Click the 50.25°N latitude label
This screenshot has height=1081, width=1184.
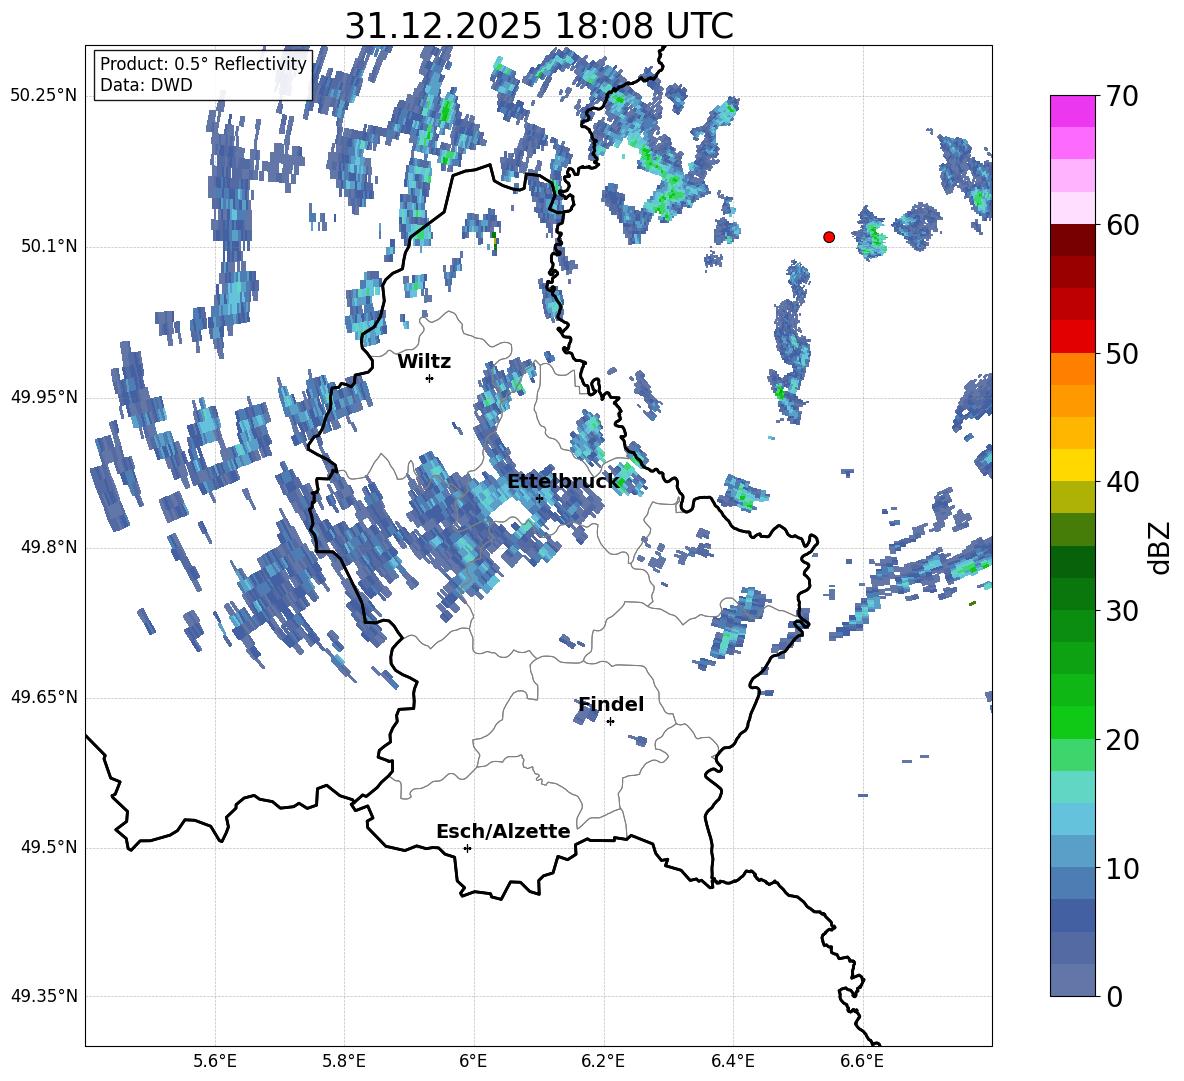point(44,96)
